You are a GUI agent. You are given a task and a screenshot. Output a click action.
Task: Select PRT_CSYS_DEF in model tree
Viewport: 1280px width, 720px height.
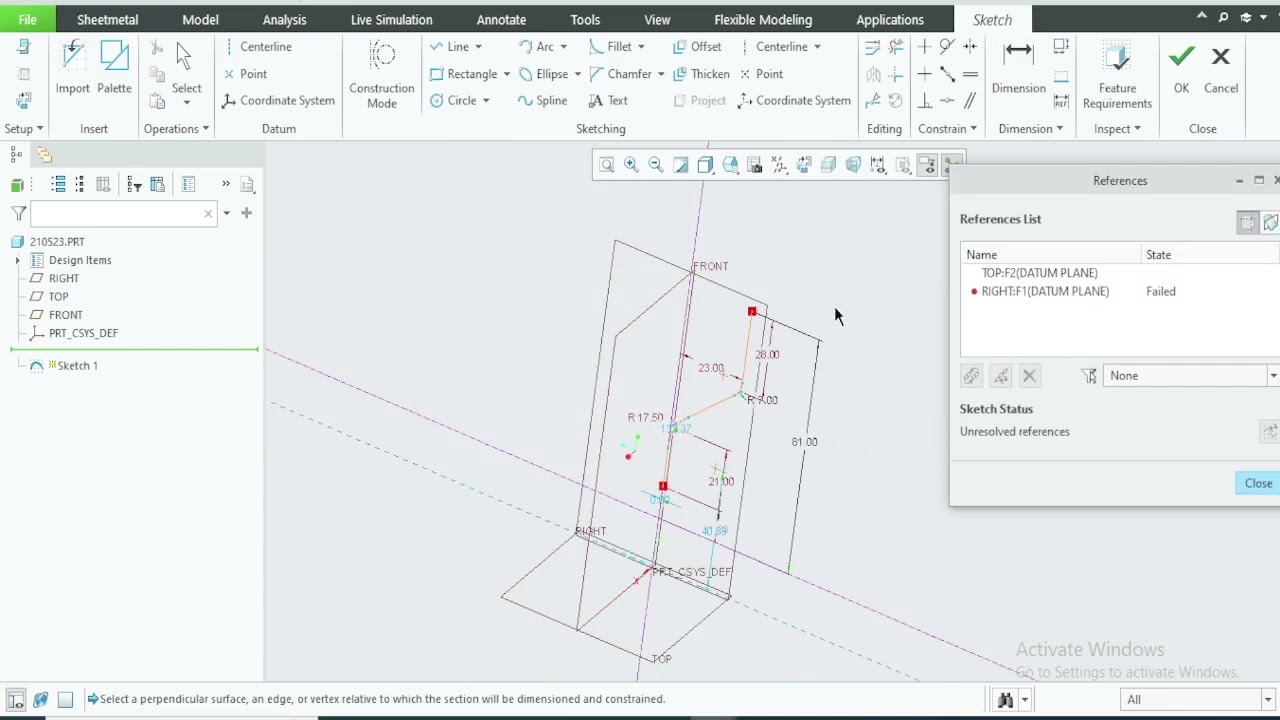click(83, 333)
